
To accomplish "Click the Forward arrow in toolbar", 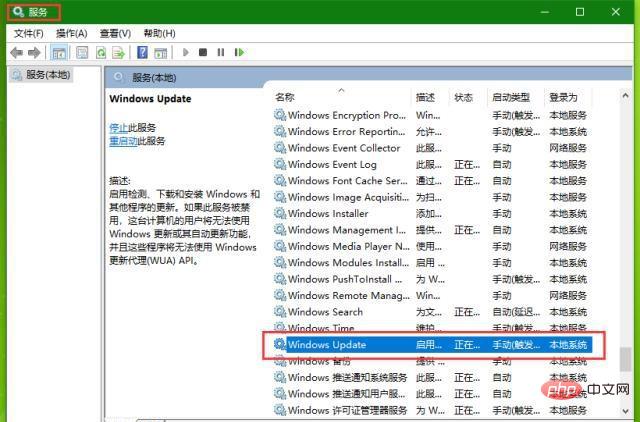I will 34,52.
